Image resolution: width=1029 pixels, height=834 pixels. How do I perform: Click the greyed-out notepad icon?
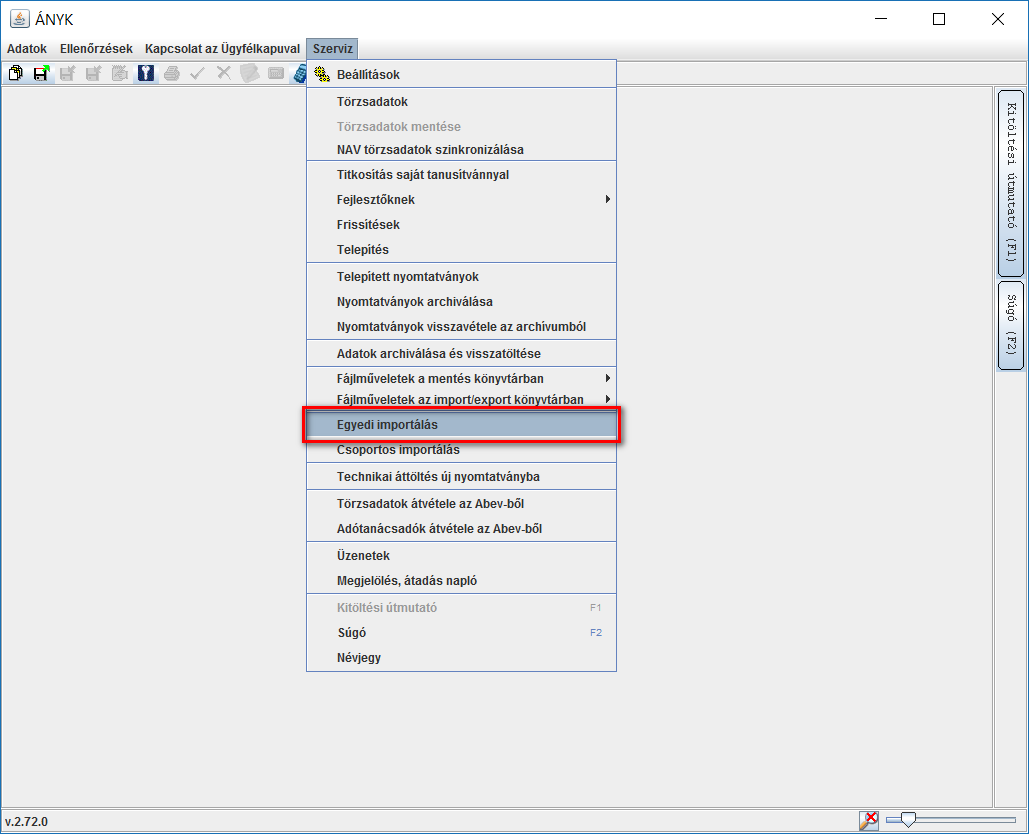(119, 73)
